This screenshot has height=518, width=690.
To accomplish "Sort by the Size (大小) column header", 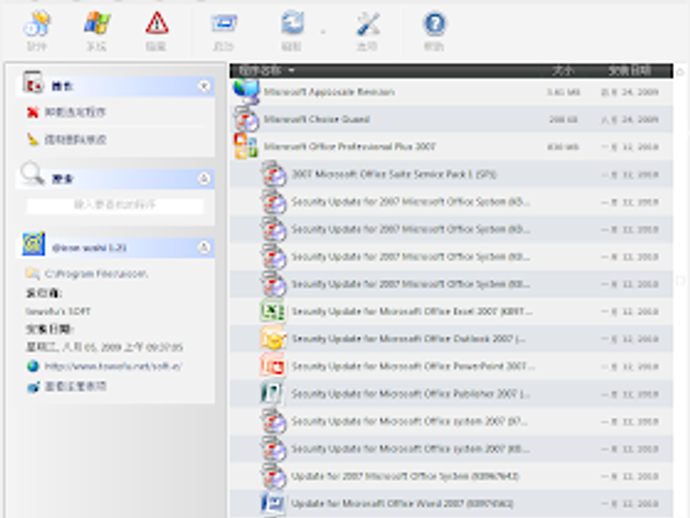I will tap(563, 70).
